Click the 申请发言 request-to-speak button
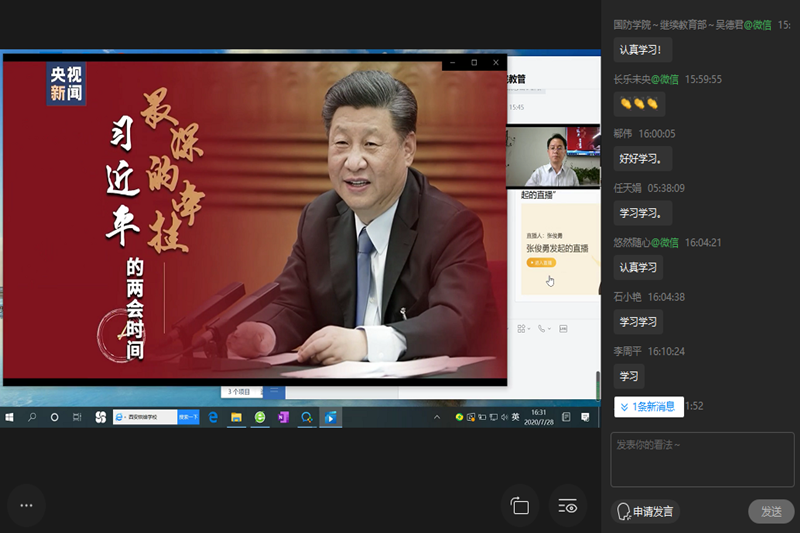The image size is (800, 533). [646, 511]
